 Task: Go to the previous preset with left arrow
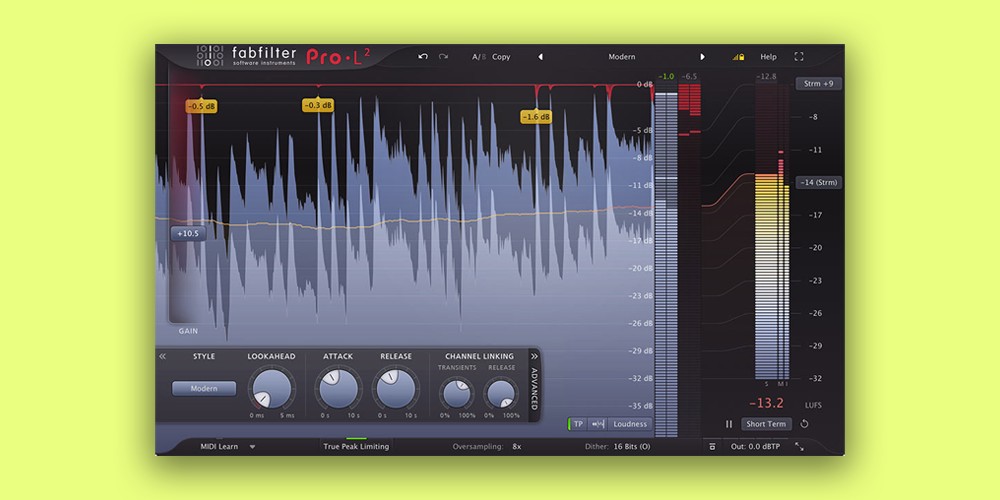(541, 57)
